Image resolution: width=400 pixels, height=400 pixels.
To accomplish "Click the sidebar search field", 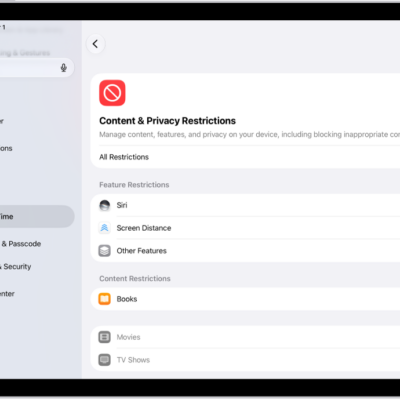I will [37, 68].
